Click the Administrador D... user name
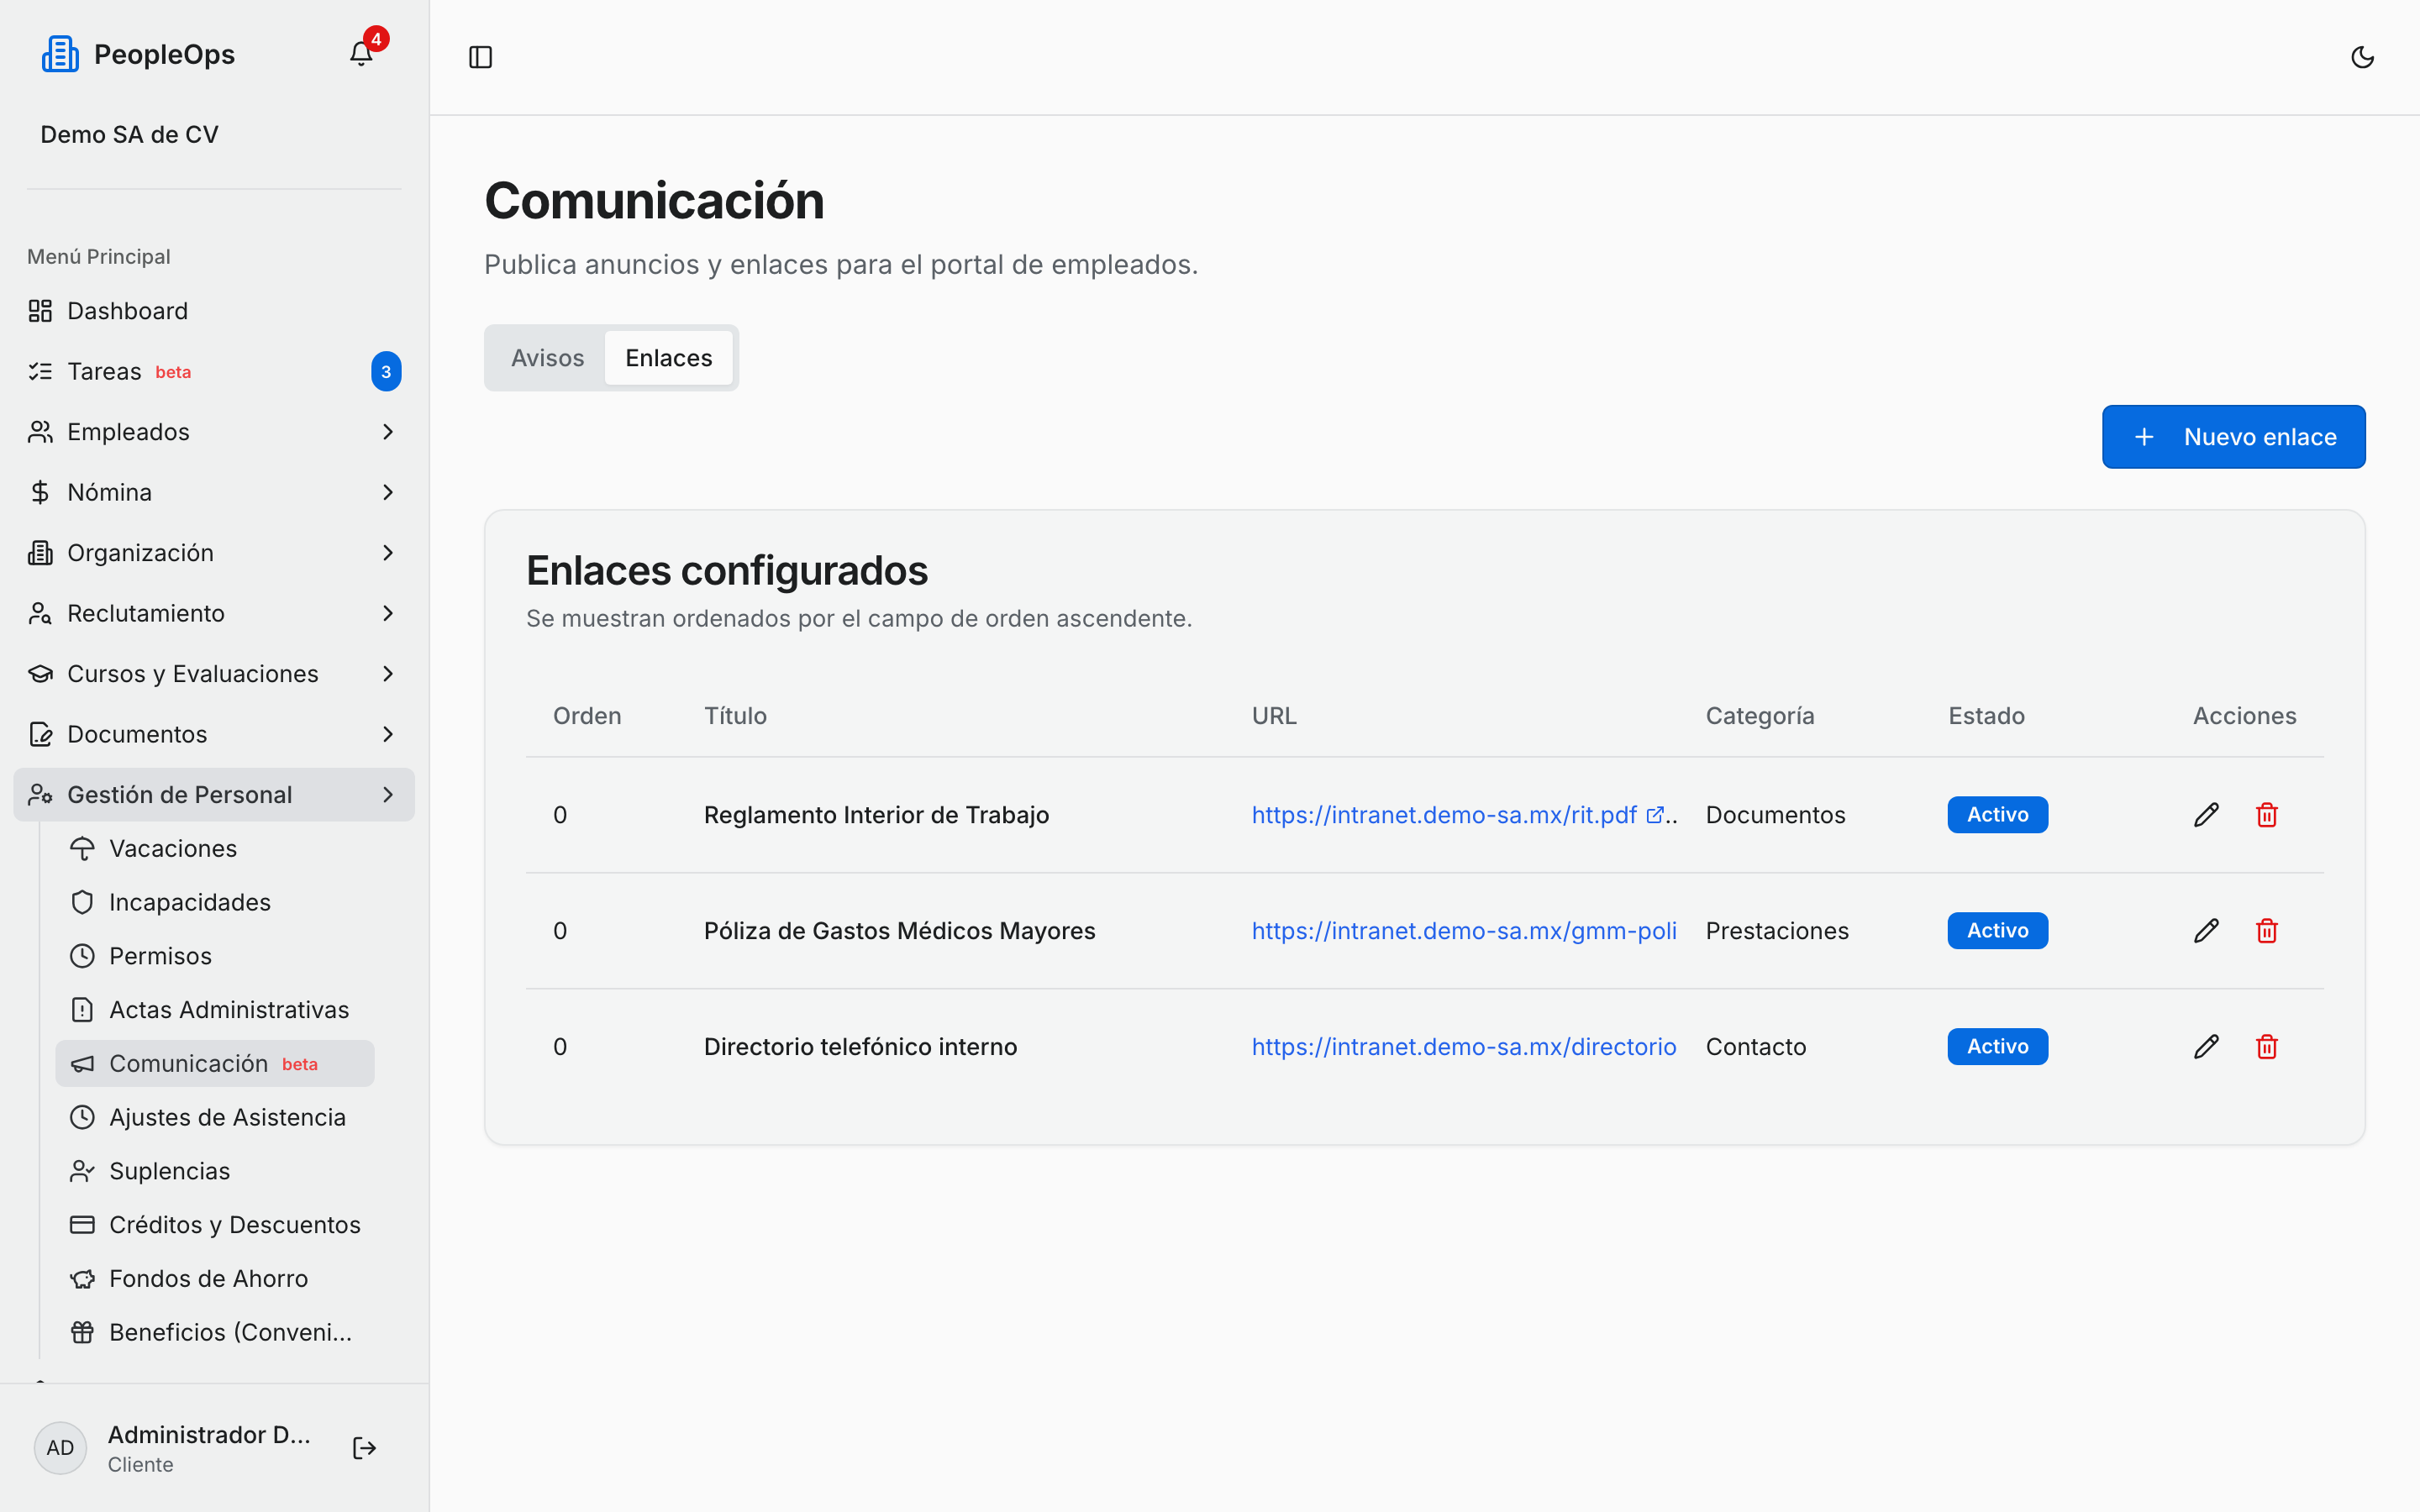This screenshot has height=1512, width=2420. click(x=209, y=1435)
